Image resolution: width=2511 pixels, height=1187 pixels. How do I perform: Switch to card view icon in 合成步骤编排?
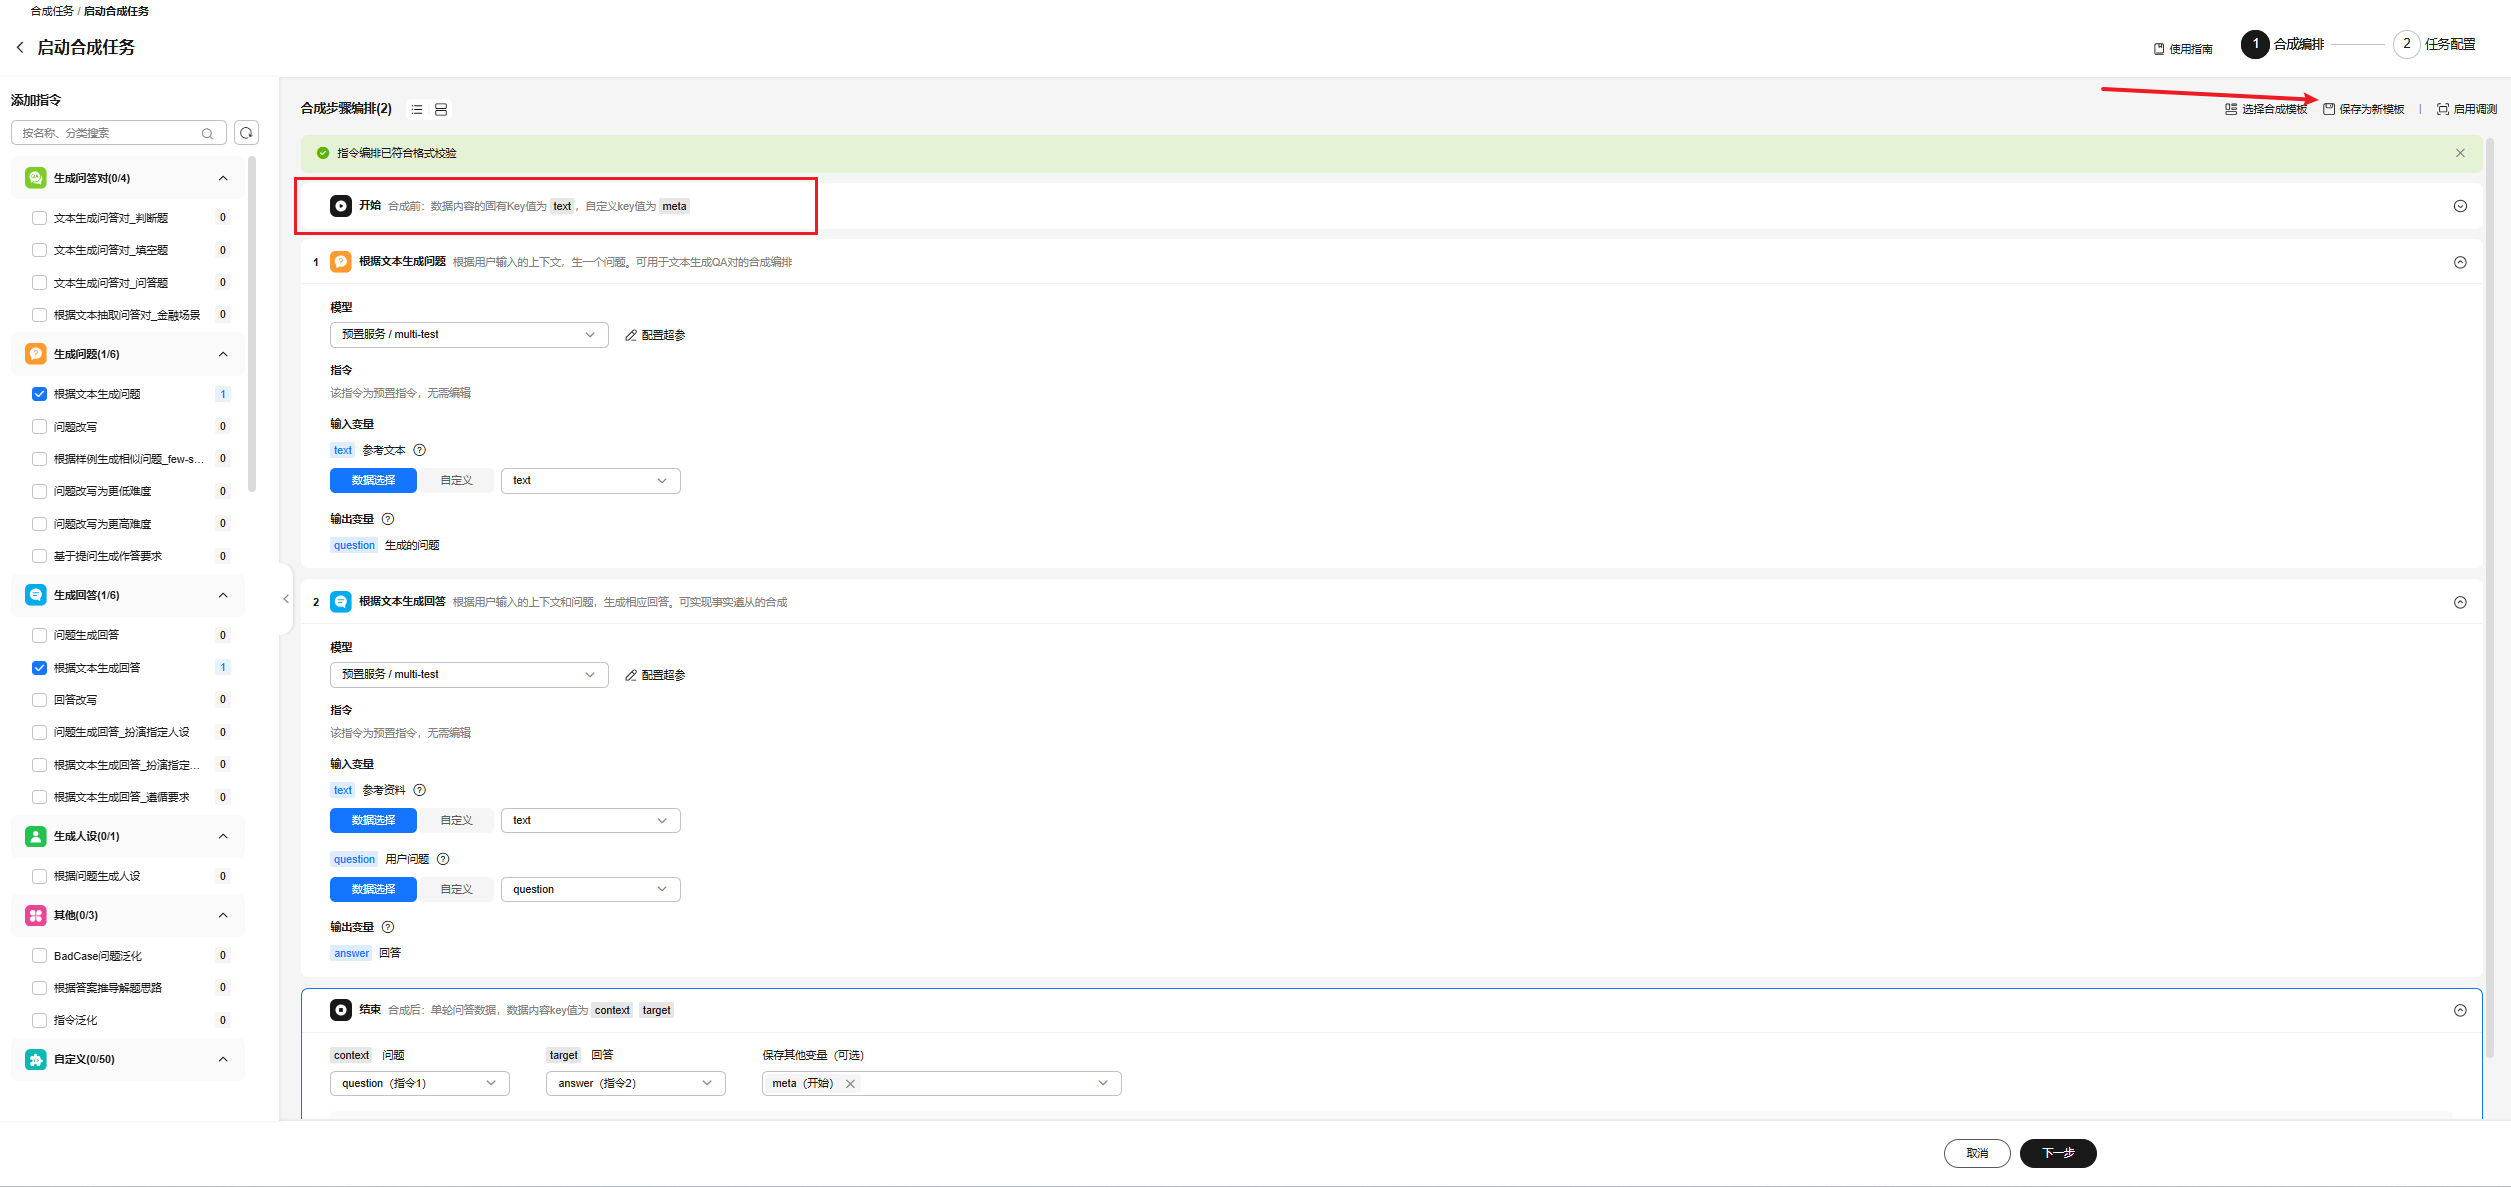coord(441,109)
